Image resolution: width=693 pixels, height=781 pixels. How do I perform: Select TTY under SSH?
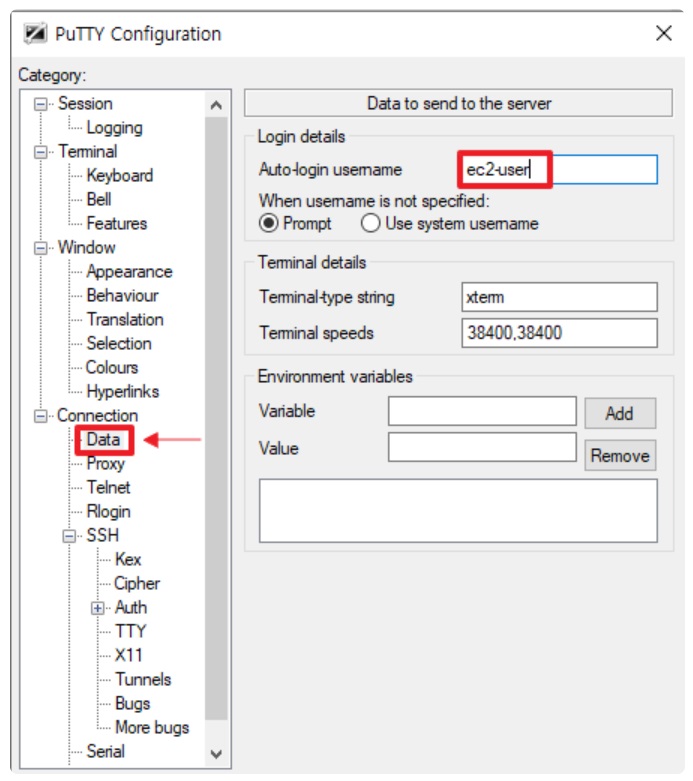click(131, 632)
